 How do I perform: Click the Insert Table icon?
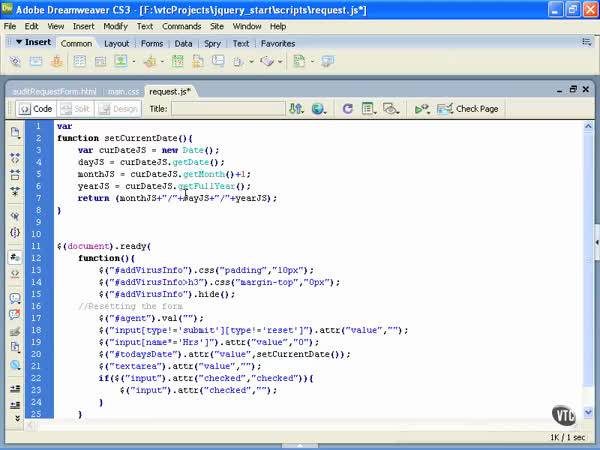click(80, 62)
